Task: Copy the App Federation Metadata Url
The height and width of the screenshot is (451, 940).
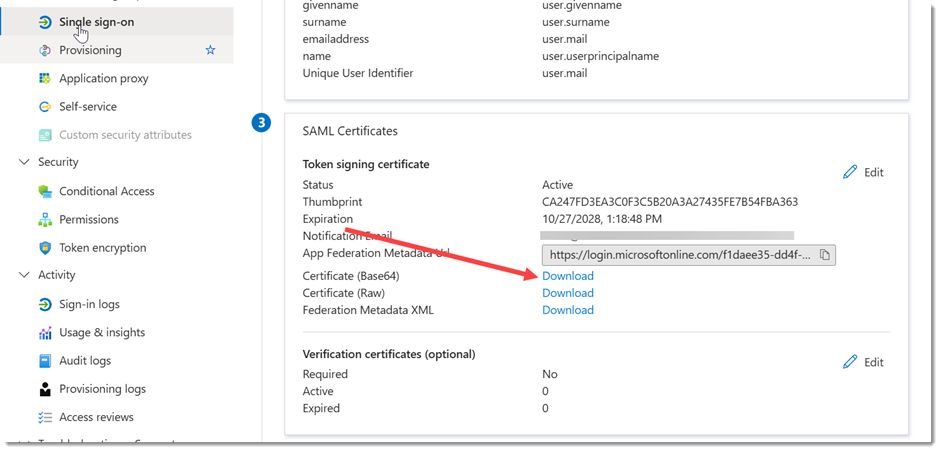Action: coord(825,255)
